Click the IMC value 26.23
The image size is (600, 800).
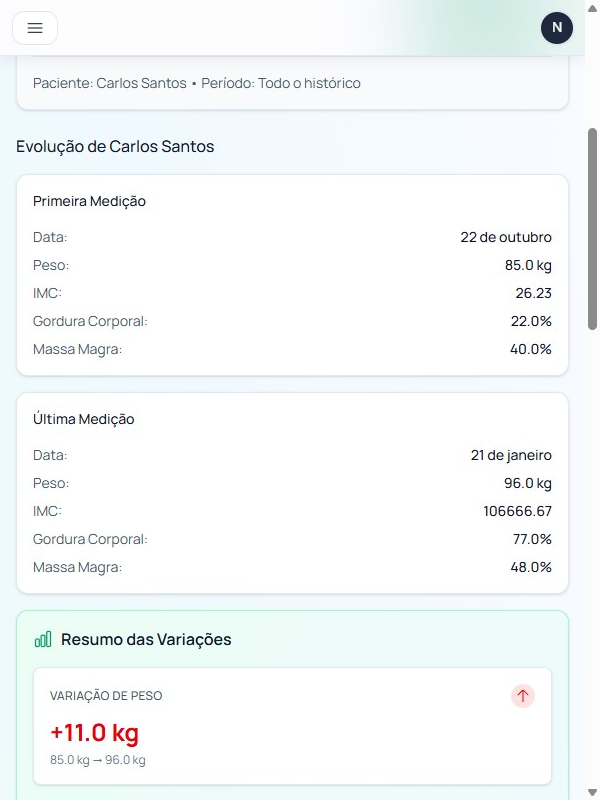coord(532,293)
